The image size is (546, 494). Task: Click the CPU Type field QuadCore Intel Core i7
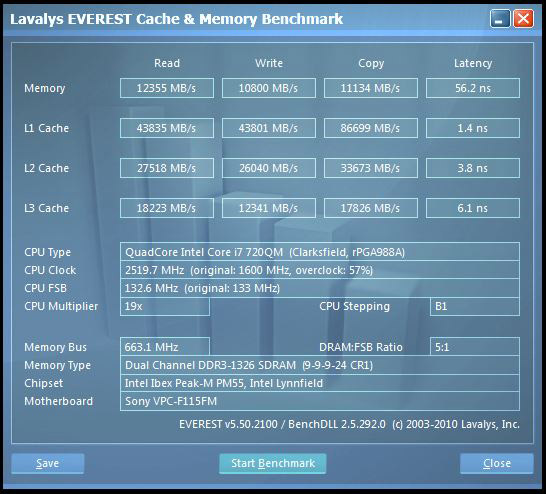click(320, 252)
